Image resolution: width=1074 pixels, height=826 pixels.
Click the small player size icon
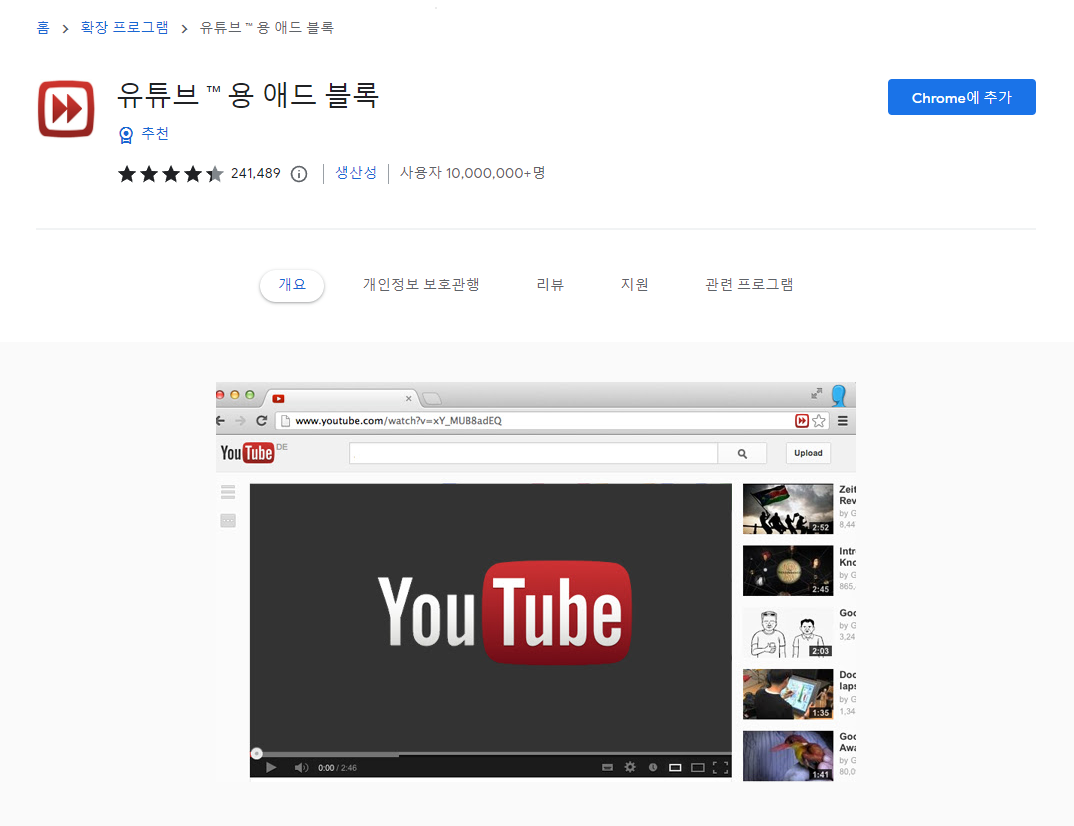click(675, 767)
